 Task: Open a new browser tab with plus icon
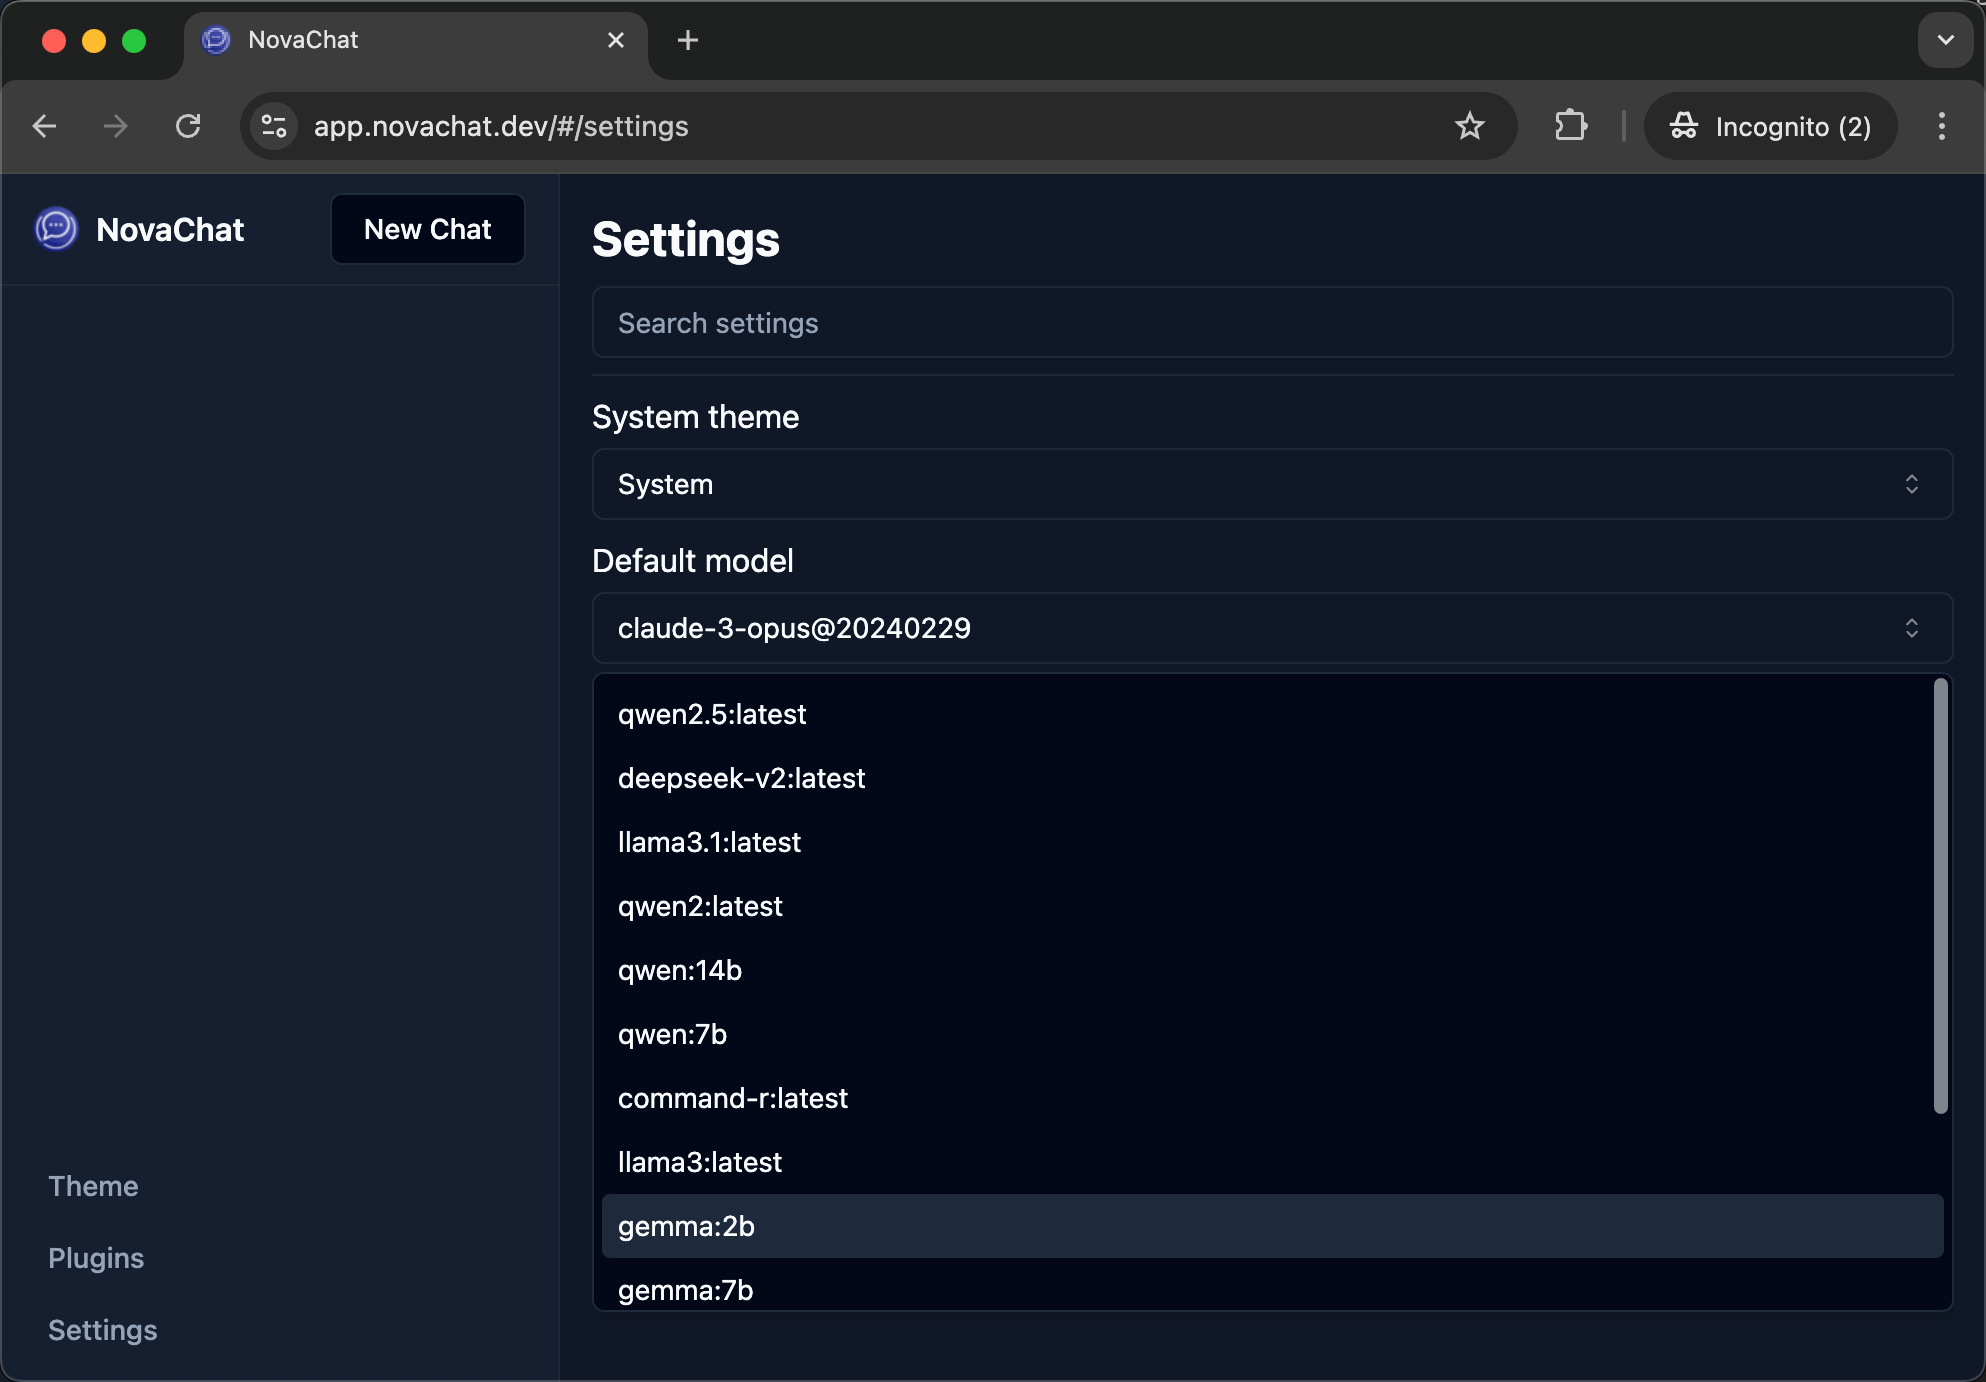687,40
